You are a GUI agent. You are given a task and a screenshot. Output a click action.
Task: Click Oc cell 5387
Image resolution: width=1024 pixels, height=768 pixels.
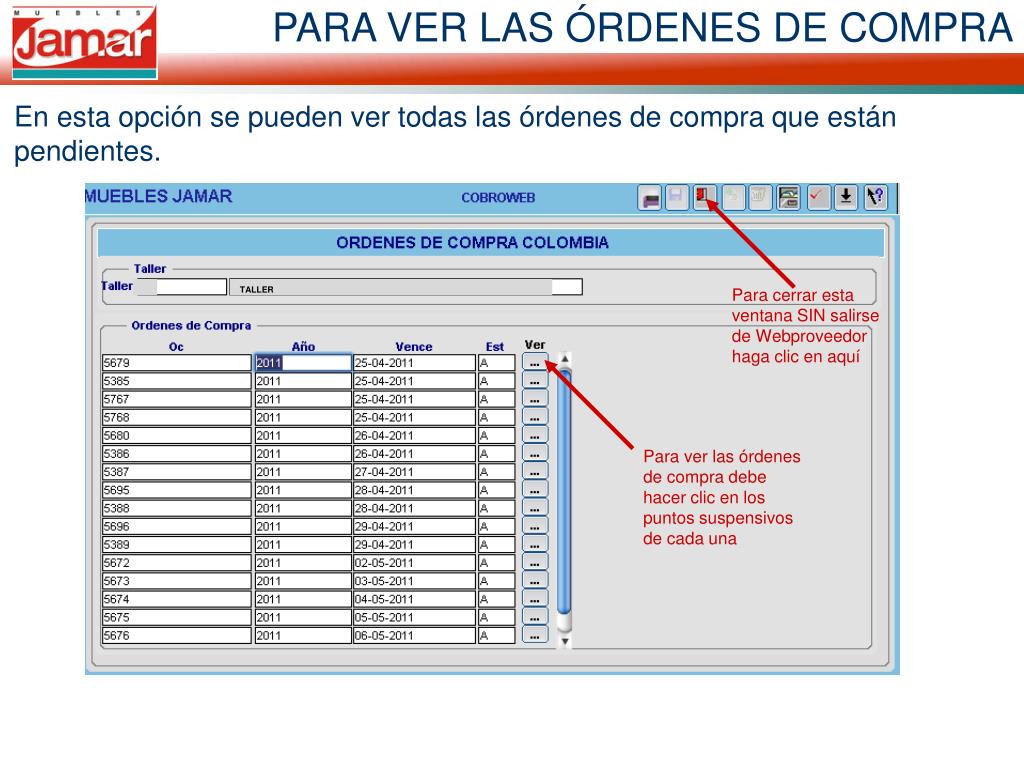pyautogui.click(x=176, y=472)
